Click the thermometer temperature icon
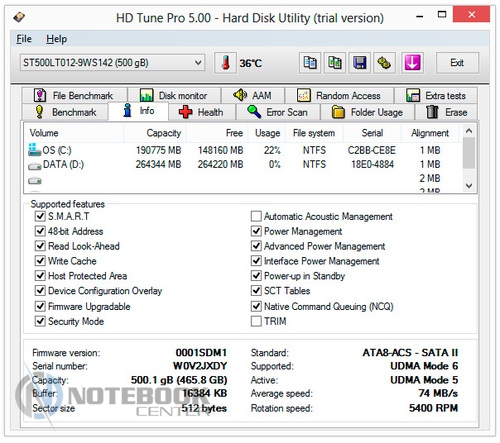 pyautogui.click(x=225, y=63)
